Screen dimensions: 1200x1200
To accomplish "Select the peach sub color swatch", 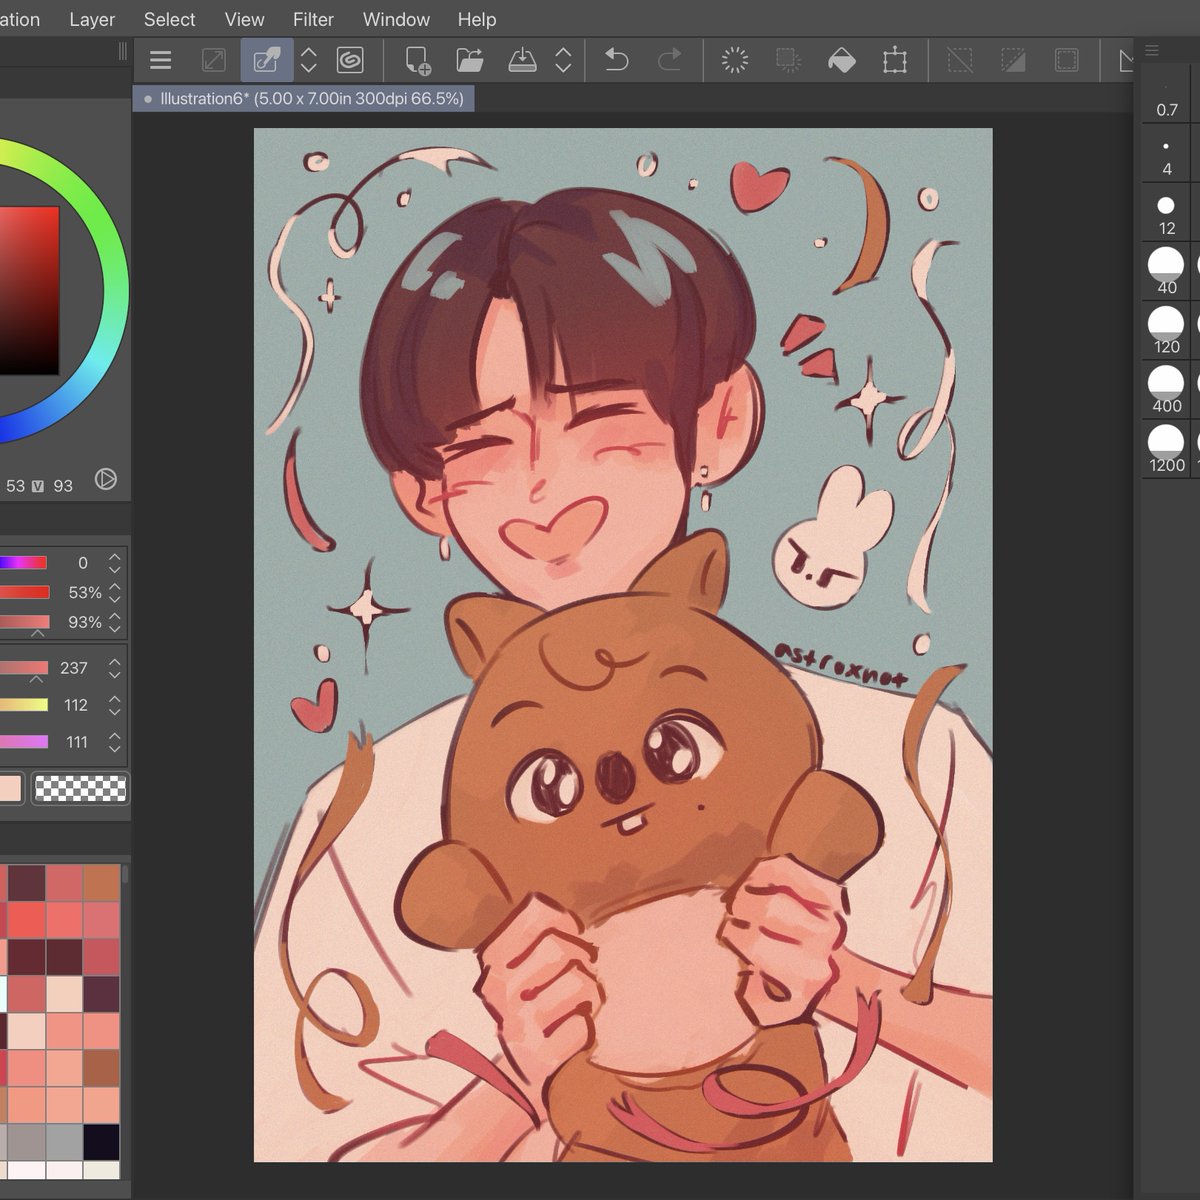I will tap(10, 788).
